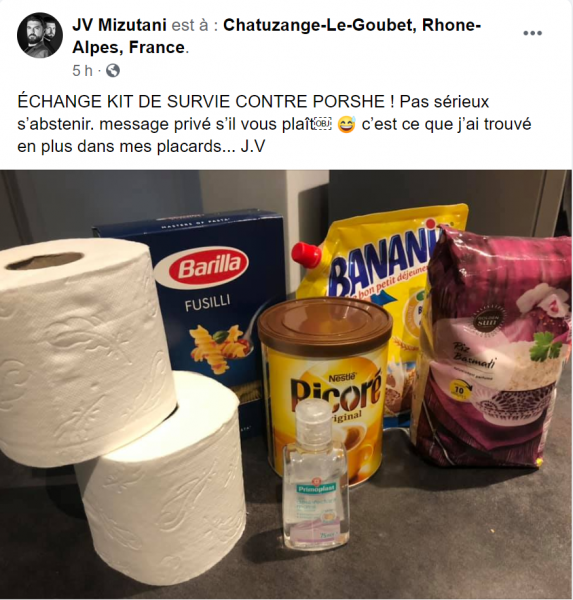Click the '5 h' post timestamp
This screenshot has height=600, width=573.
tap(83, 71)
